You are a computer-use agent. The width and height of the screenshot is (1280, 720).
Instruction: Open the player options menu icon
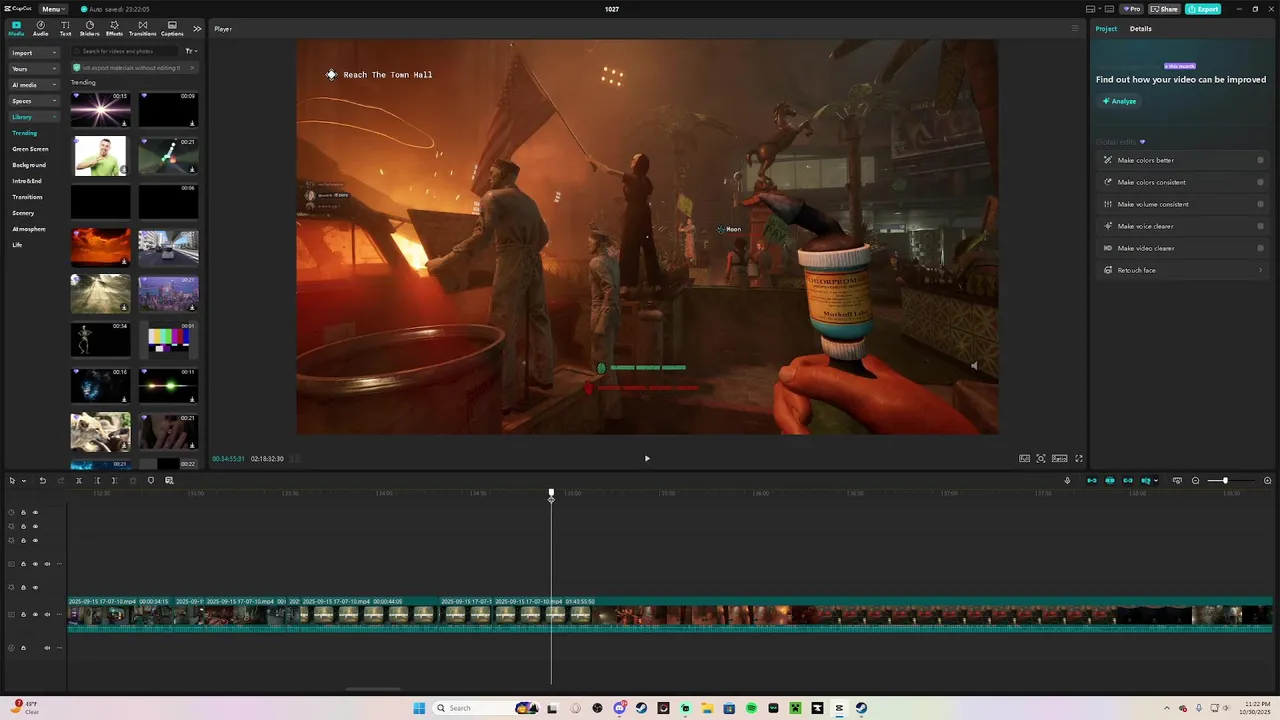(1075, 28)
